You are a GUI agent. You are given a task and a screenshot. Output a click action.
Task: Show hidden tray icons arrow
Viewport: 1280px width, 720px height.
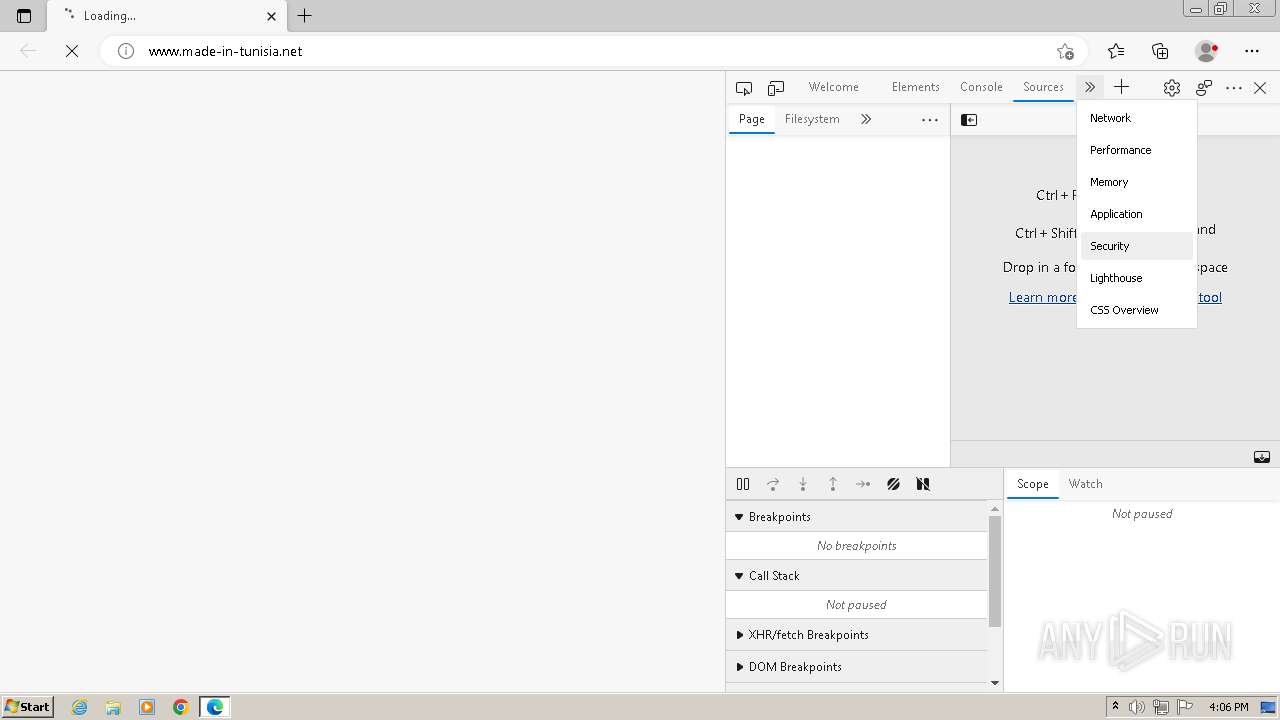(1115, 707)
